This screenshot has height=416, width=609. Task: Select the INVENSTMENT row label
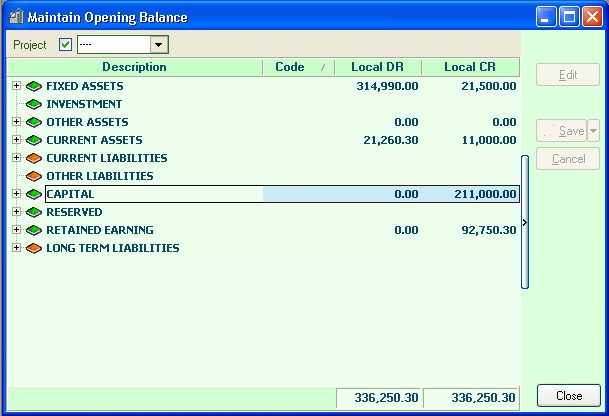click(x=84, y=104)
